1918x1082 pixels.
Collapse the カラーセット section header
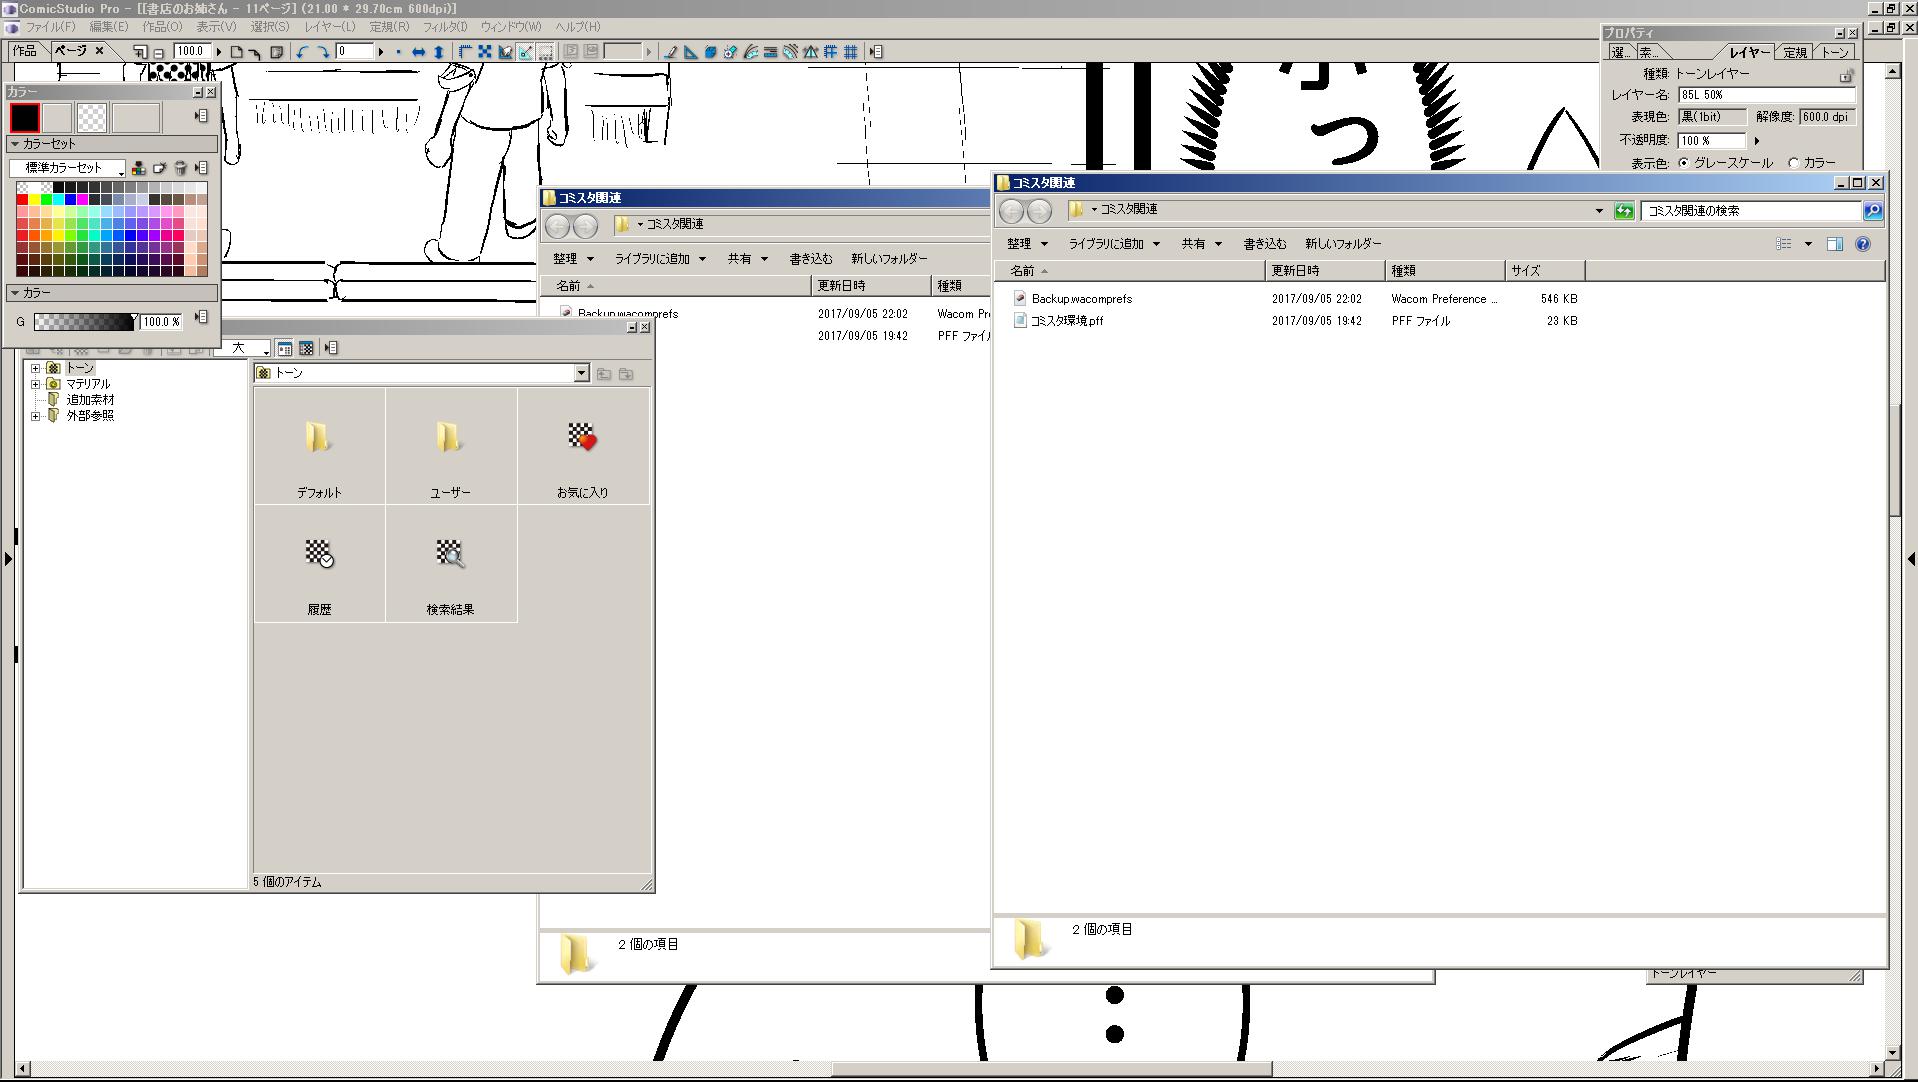(15, 144)
